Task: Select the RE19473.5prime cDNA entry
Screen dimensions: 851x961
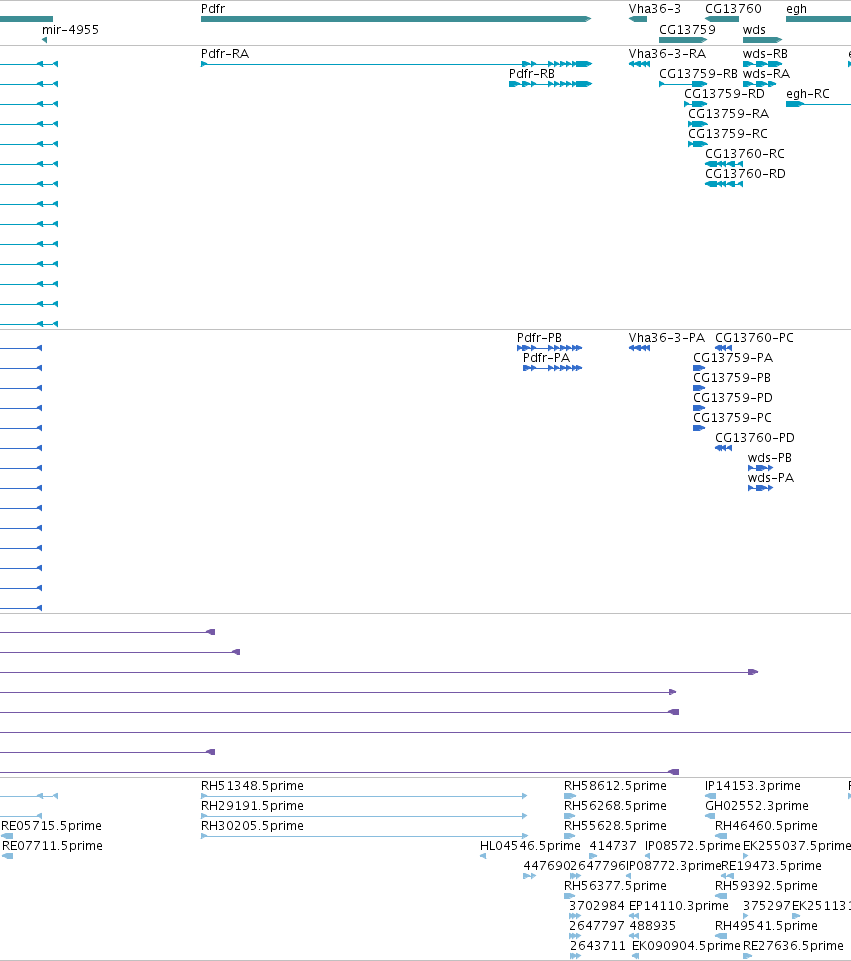Action: click(771, 866)
